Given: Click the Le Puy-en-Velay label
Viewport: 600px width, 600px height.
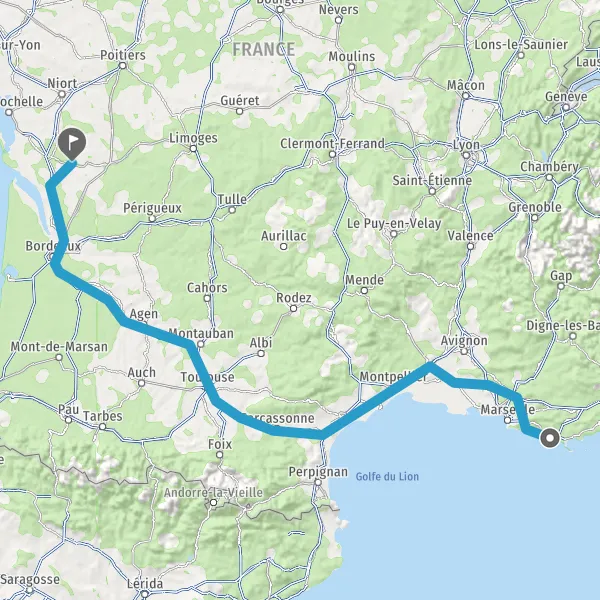Looking at the screenshot, I should coord(394,223).
